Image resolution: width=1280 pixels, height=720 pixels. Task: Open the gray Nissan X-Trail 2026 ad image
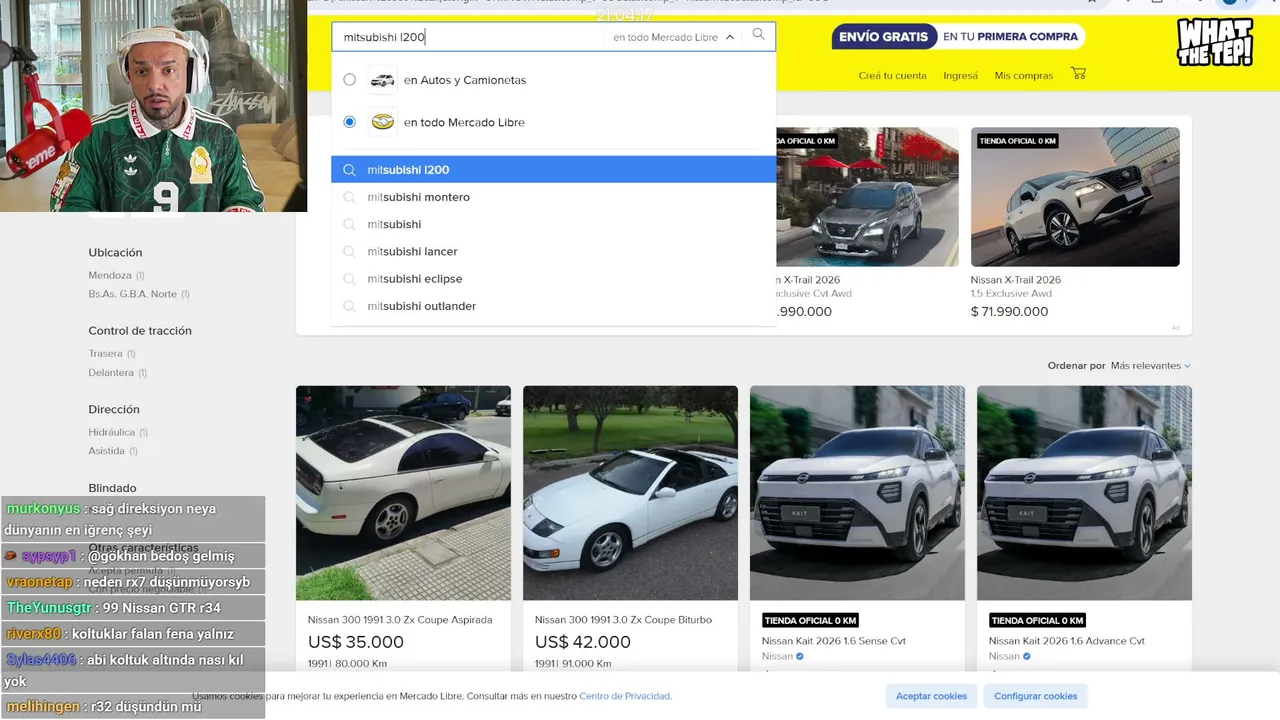[x=868, y=197]
